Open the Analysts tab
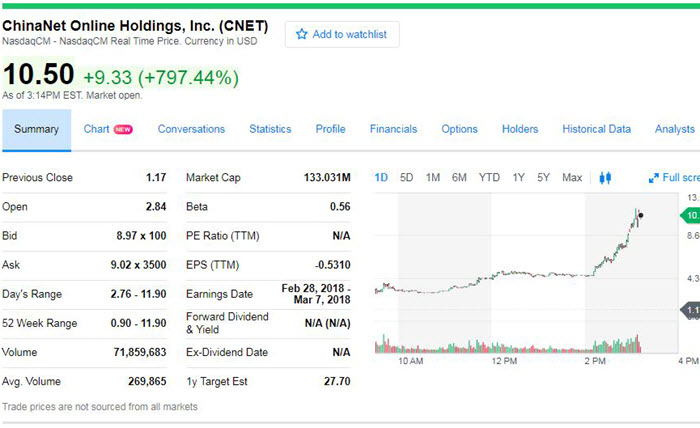Viewport: 700px width, 428px height. point(675,129)
